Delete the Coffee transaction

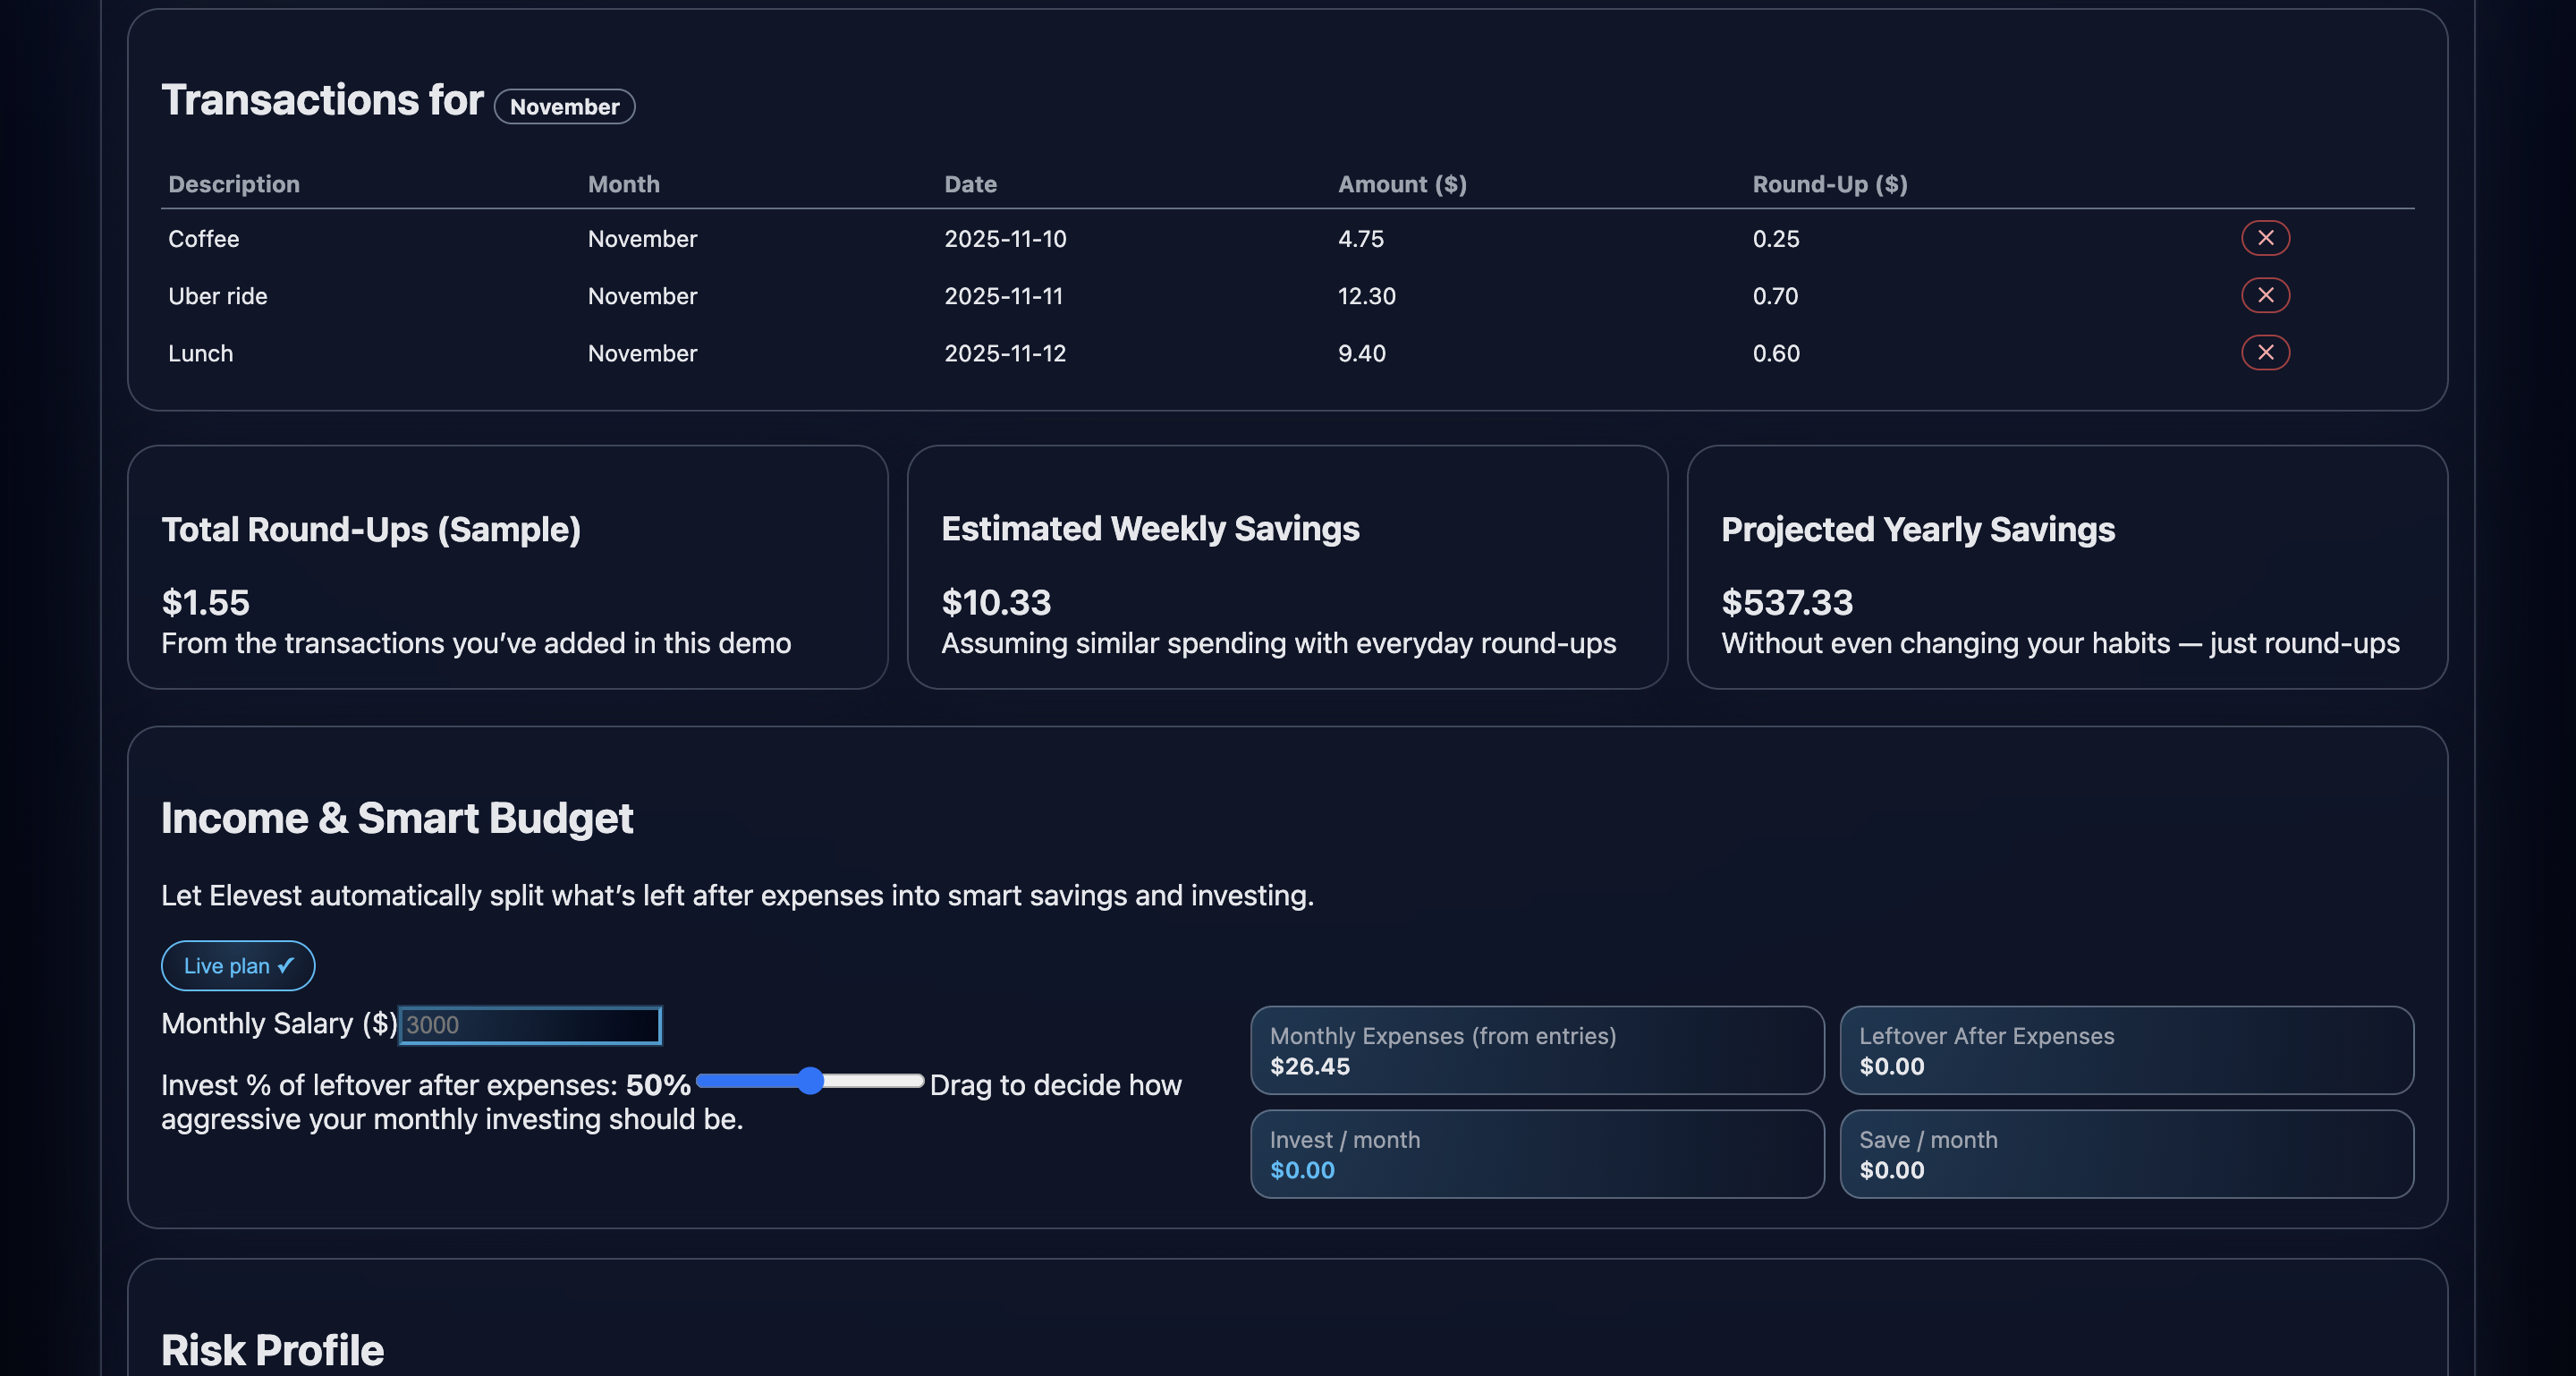[2265, 238]
